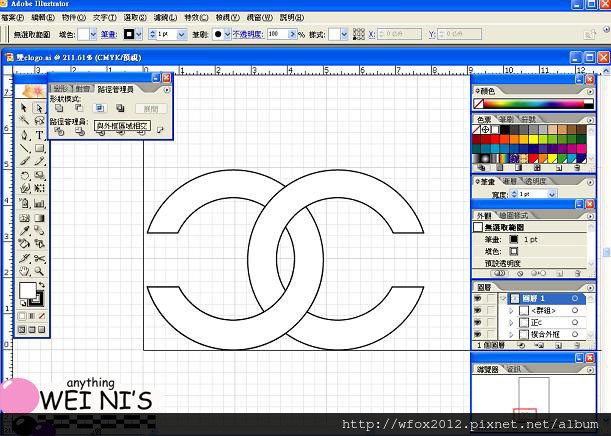The height and width of the screenshot is (436, 611).
Task: Click target circle of 圖層 1
Action: point(575,298)
